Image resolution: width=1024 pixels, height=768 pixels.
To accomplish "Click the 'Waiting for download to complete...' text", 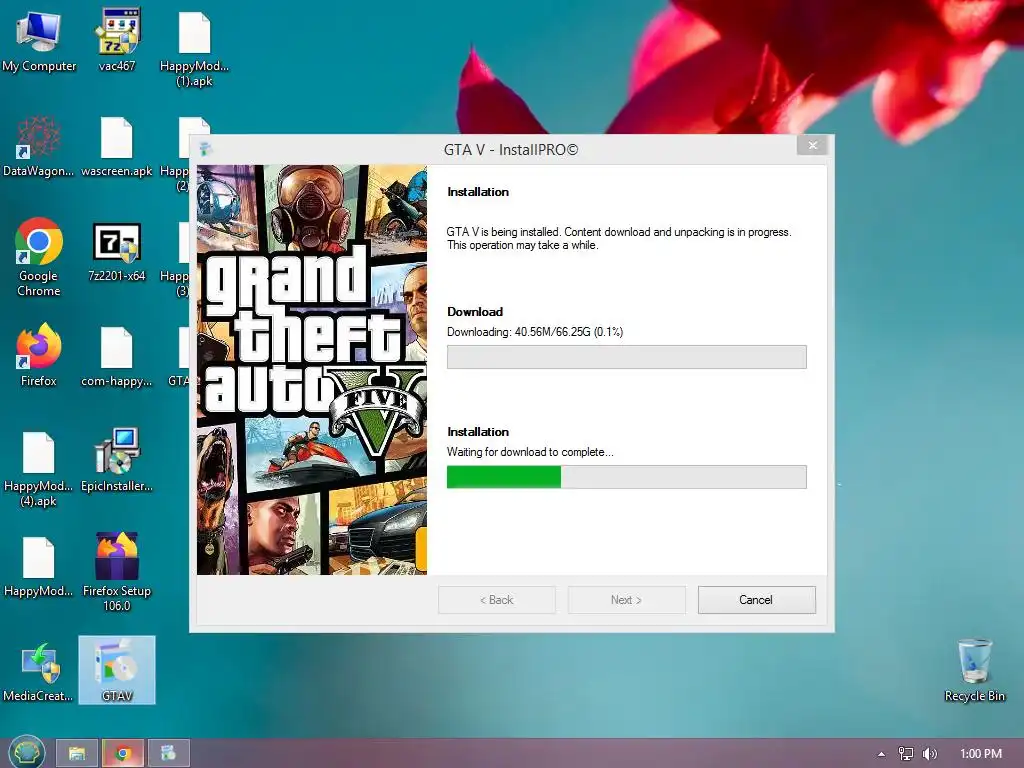I will 530,452.
